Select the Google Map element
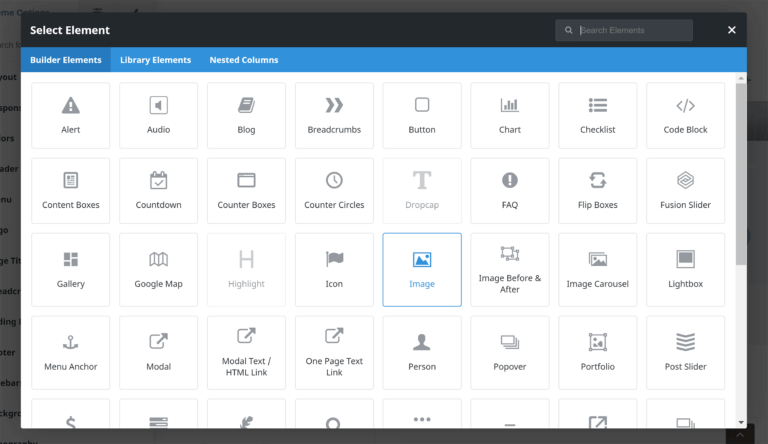 pos(158,270)
